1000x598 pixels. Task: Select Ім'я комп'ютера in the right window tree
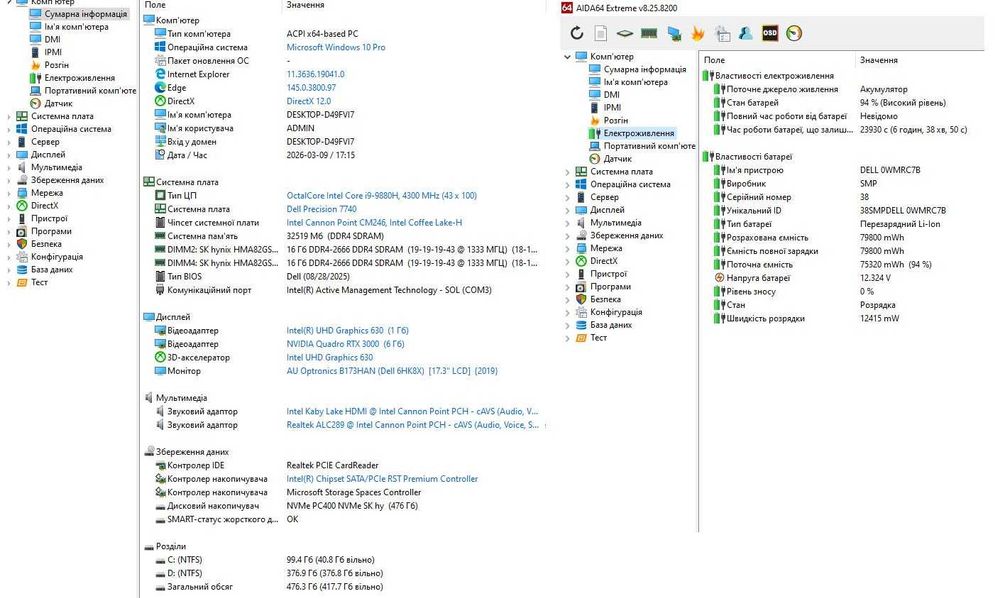pos(635,82)
